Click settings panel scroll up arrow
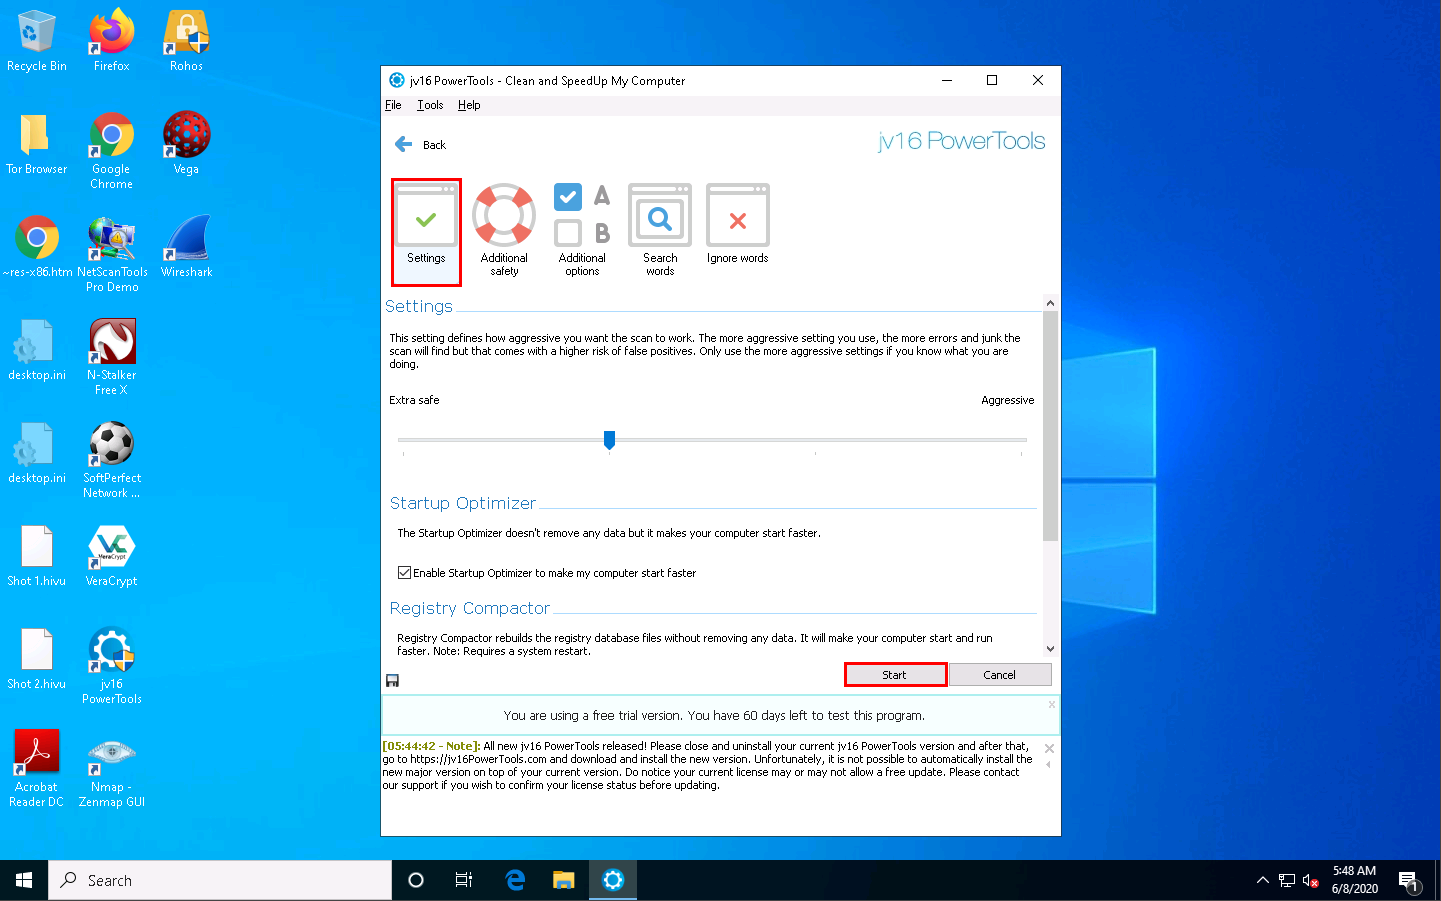The width and height of the screenshot is (1441, 901). (x=1050, y=303)
